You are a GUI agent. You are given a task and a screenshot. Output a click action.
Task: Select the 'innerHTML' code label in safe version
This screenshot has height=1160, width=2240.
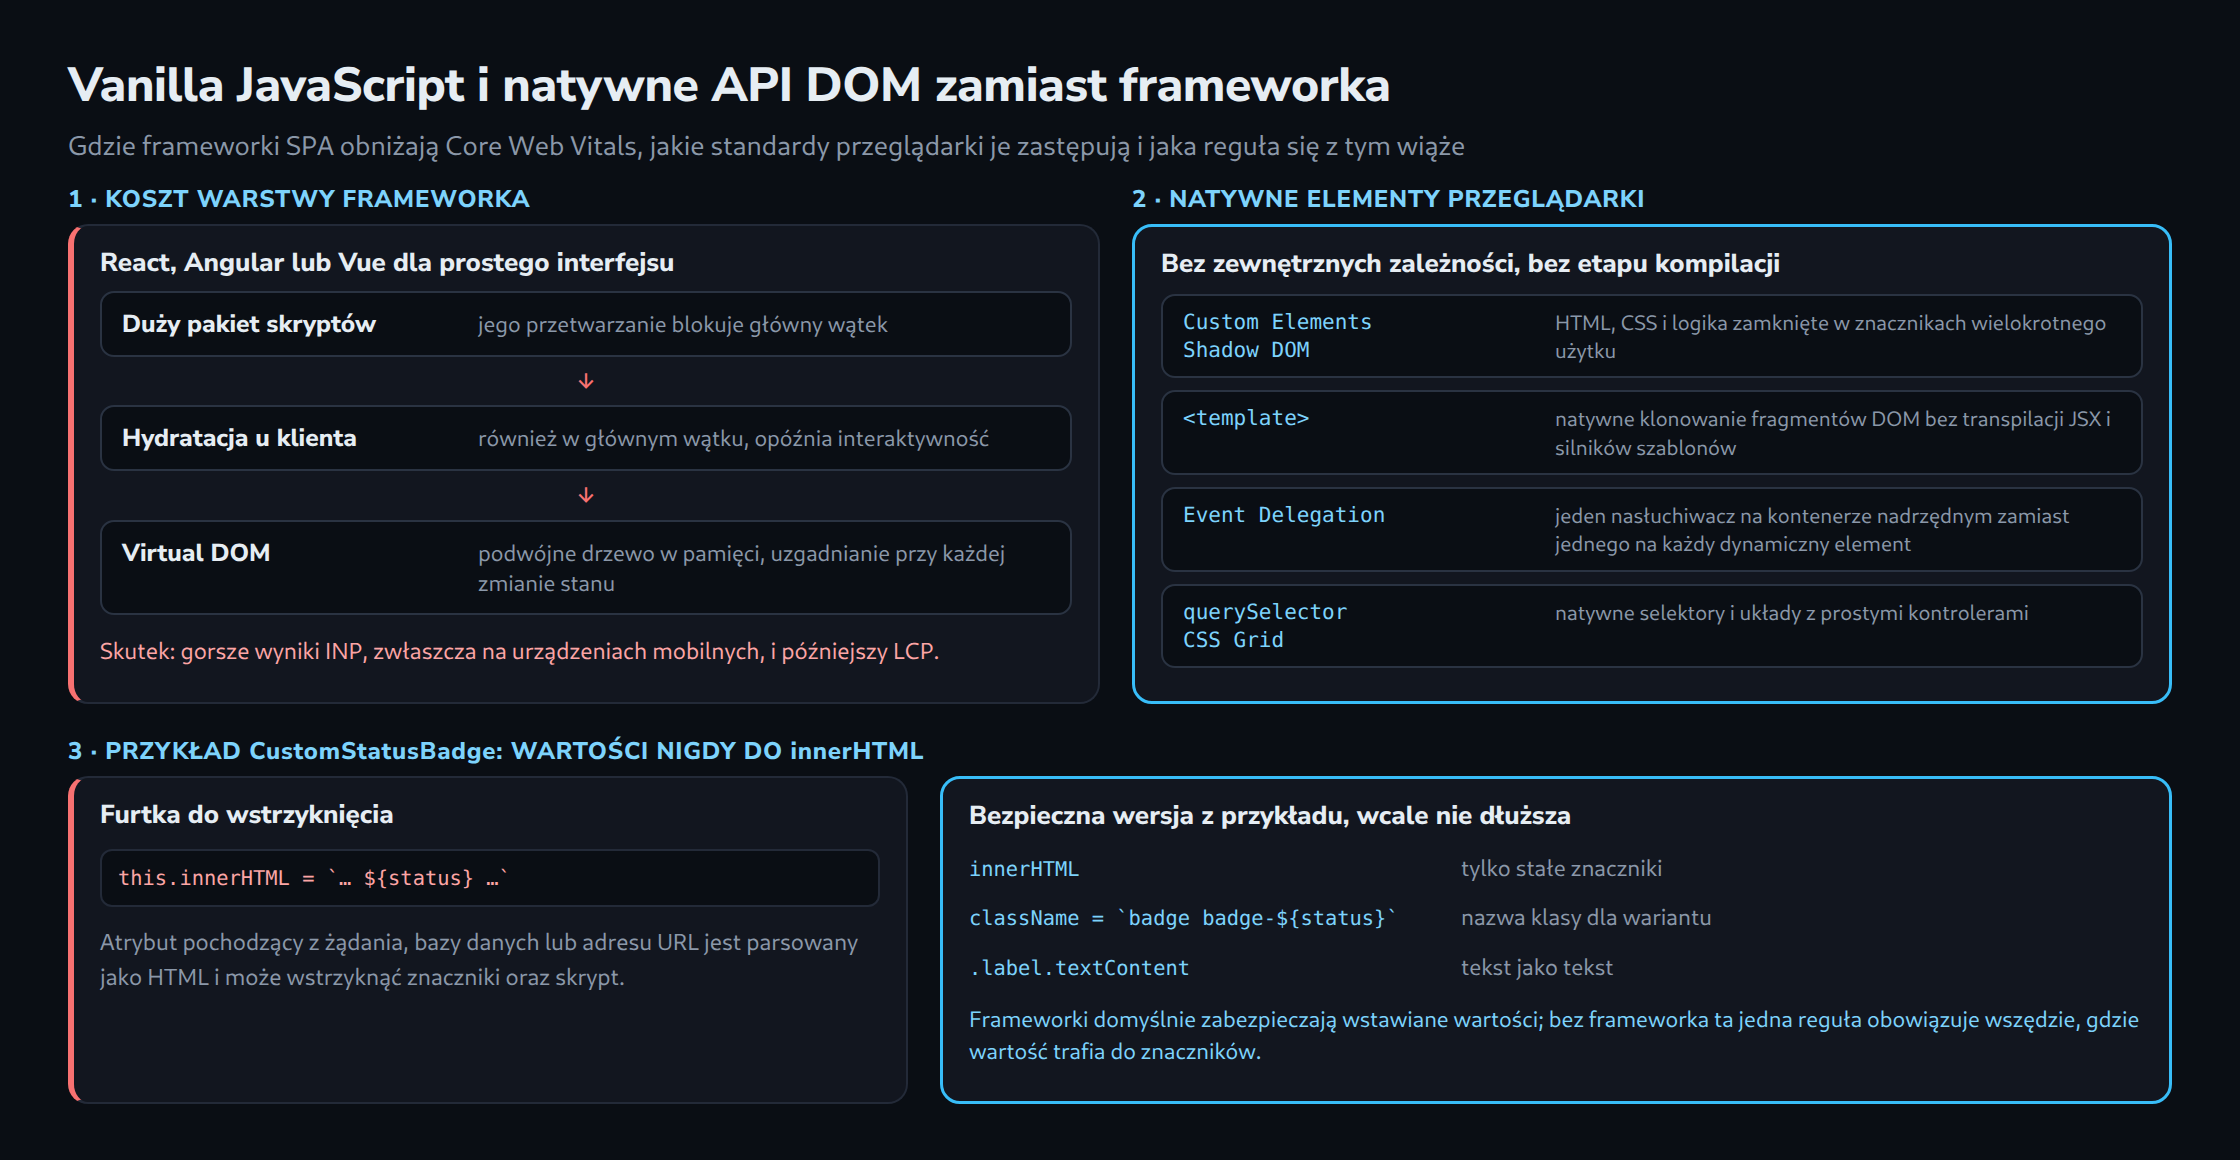pyautogui.click(x=1024, y=869)
